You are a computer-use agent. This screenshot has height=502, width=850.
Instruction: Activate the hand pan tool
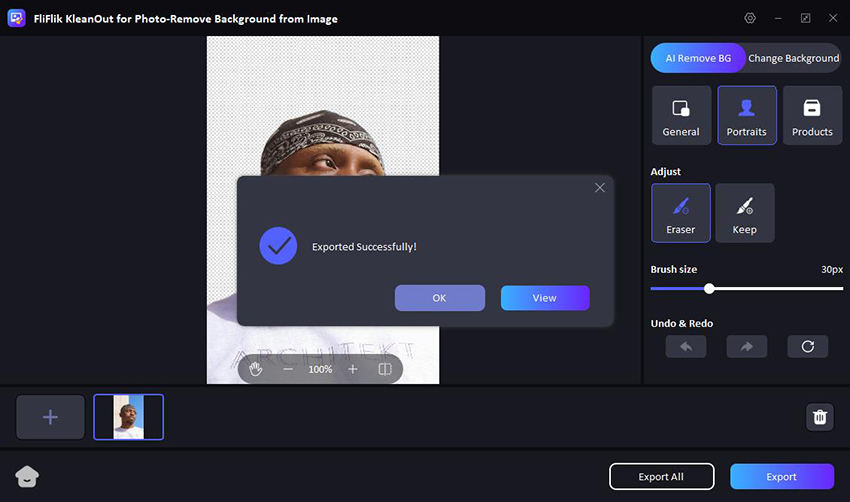256,369
